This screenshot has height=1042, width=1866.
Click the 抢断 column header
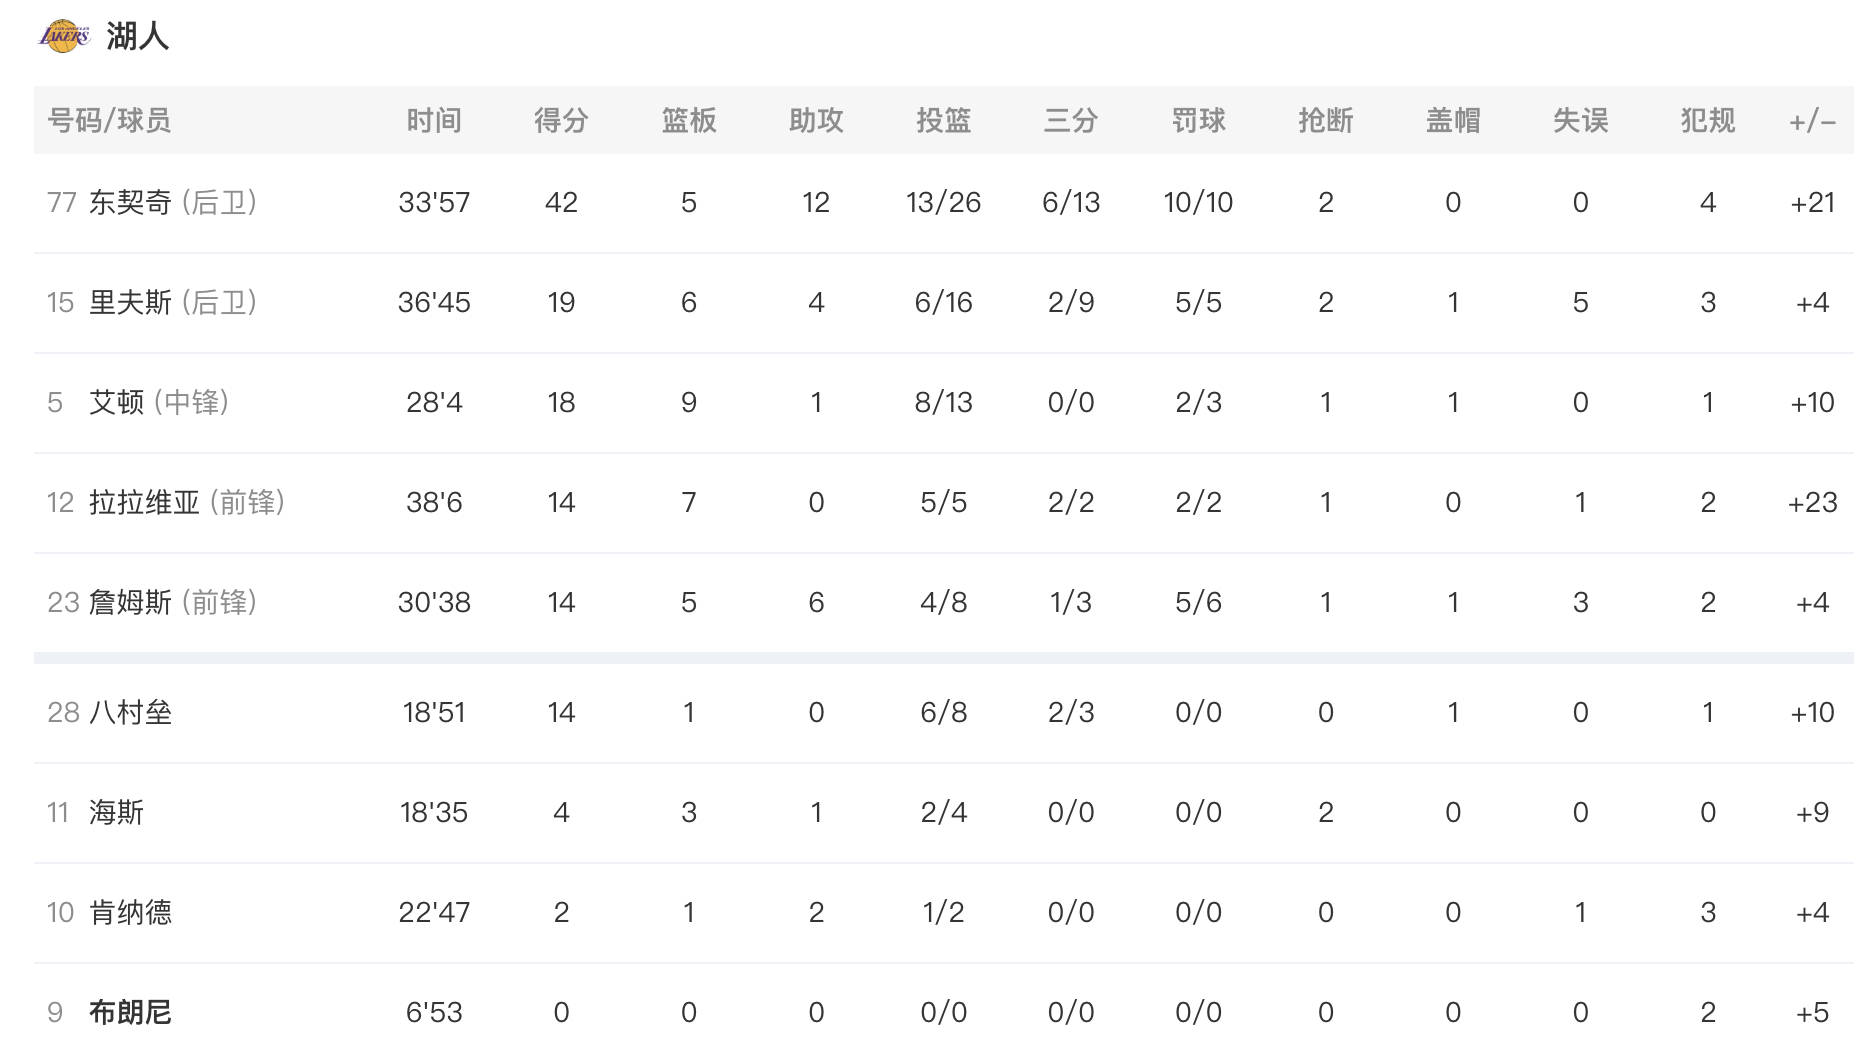(1326, 120)
